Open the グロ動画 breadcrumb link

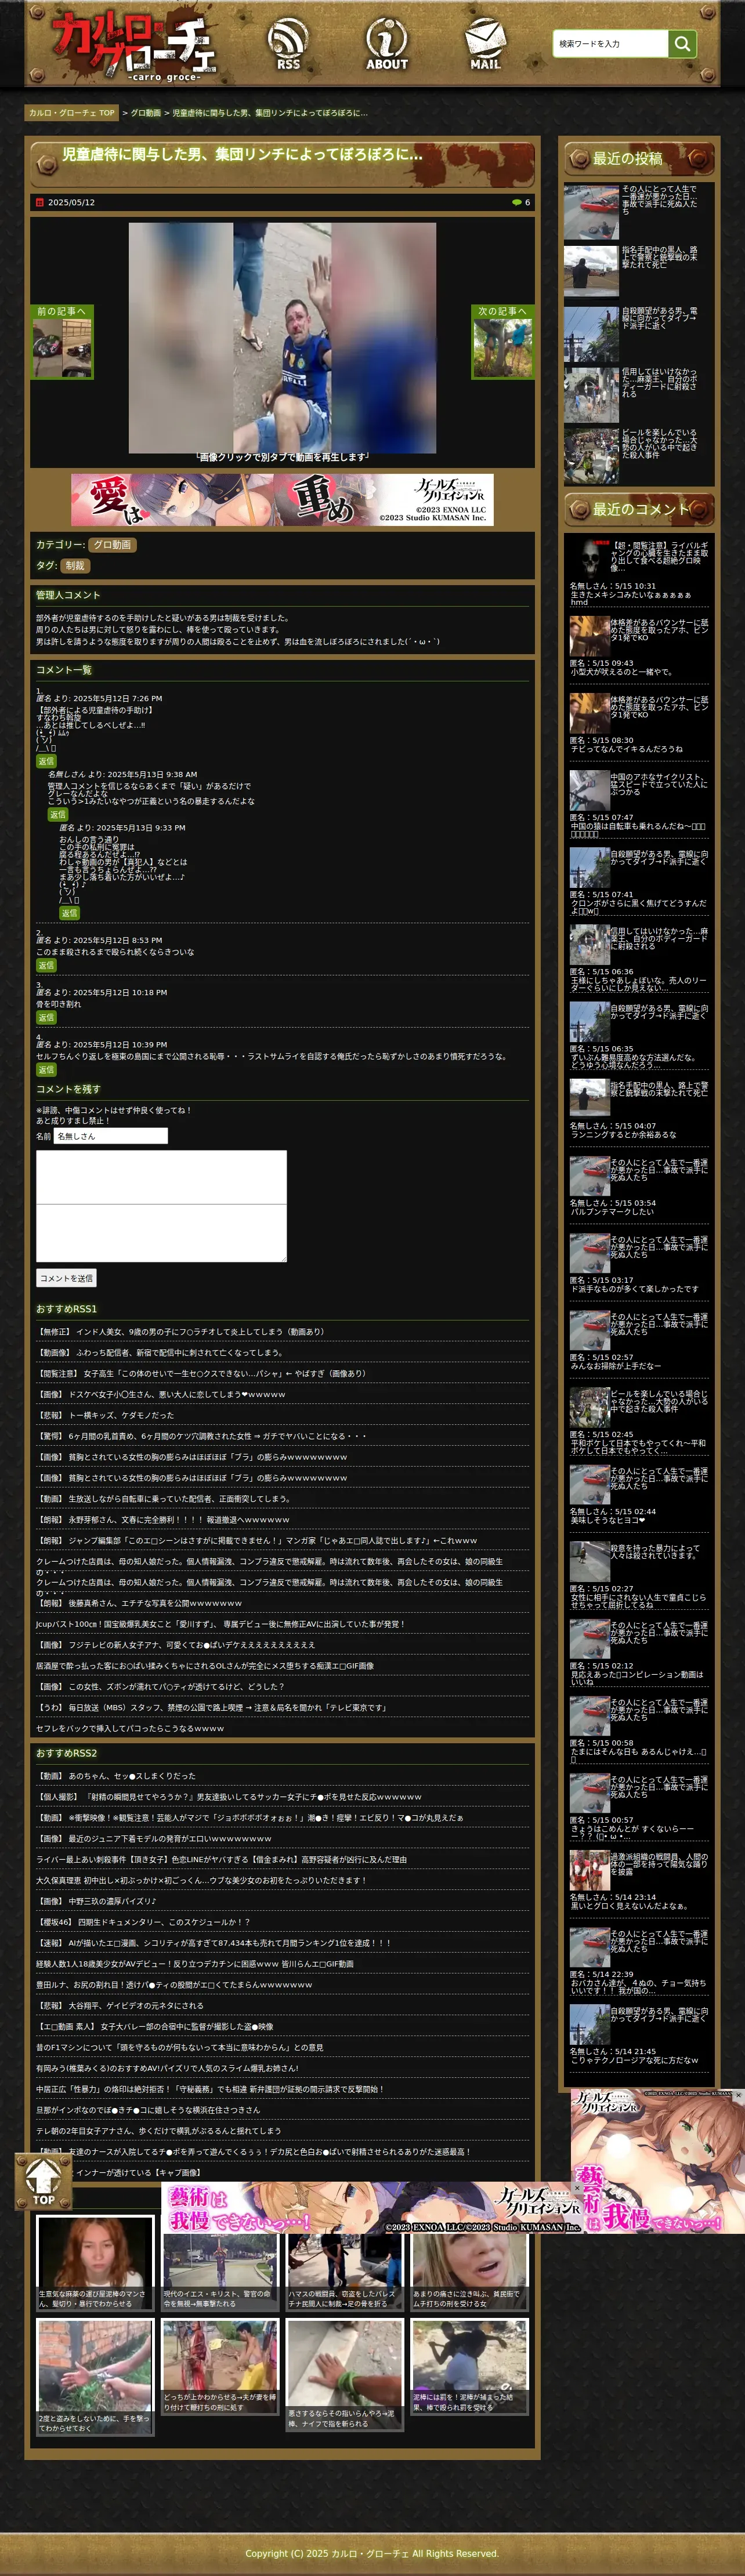[145, 113]
